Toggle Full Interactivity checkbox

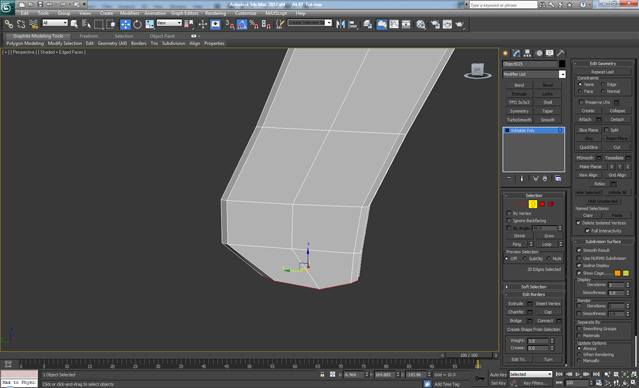coord(587,231)
